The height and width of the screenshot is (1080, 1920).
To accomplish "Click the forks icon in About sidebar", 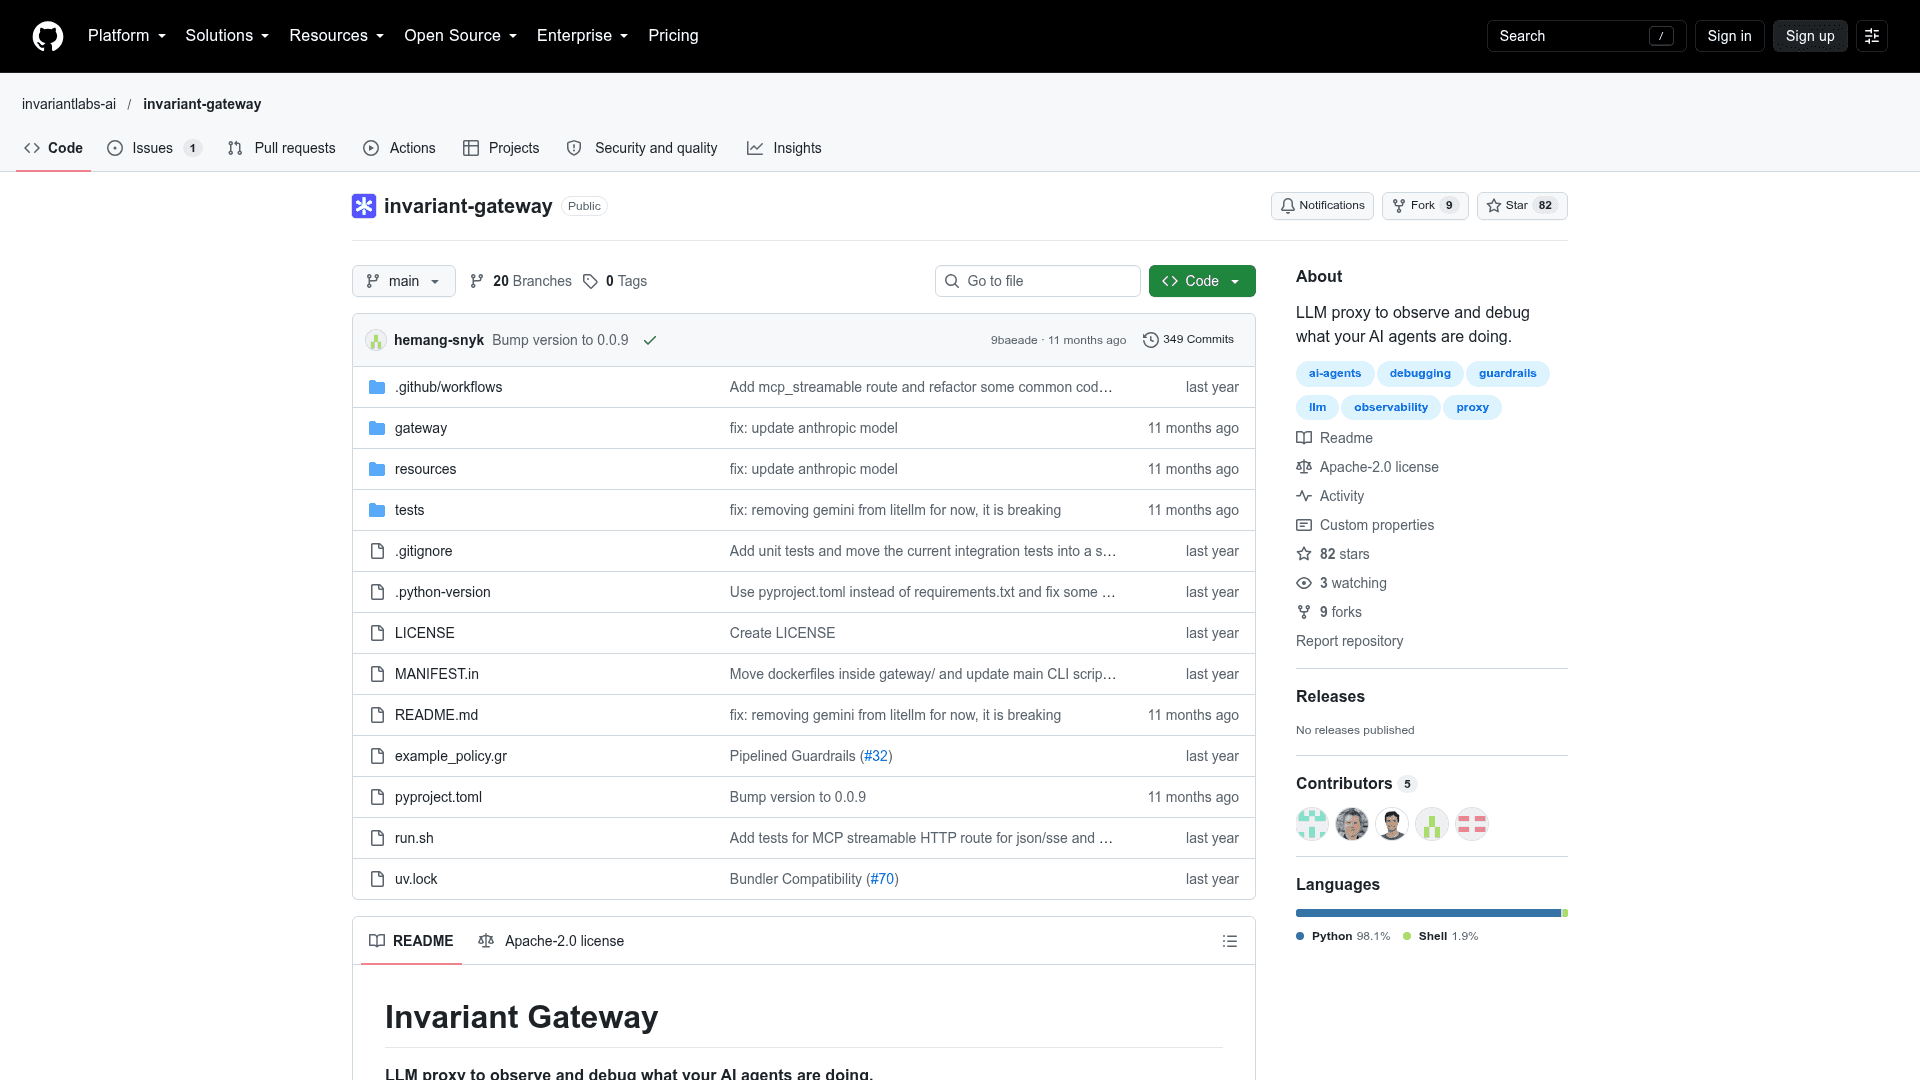I will point(1304,612).
